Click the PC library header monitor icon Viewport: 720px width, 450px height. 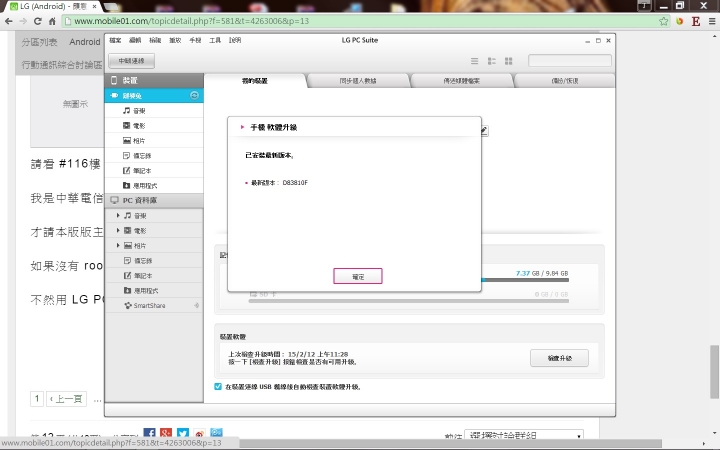(114, 200)
